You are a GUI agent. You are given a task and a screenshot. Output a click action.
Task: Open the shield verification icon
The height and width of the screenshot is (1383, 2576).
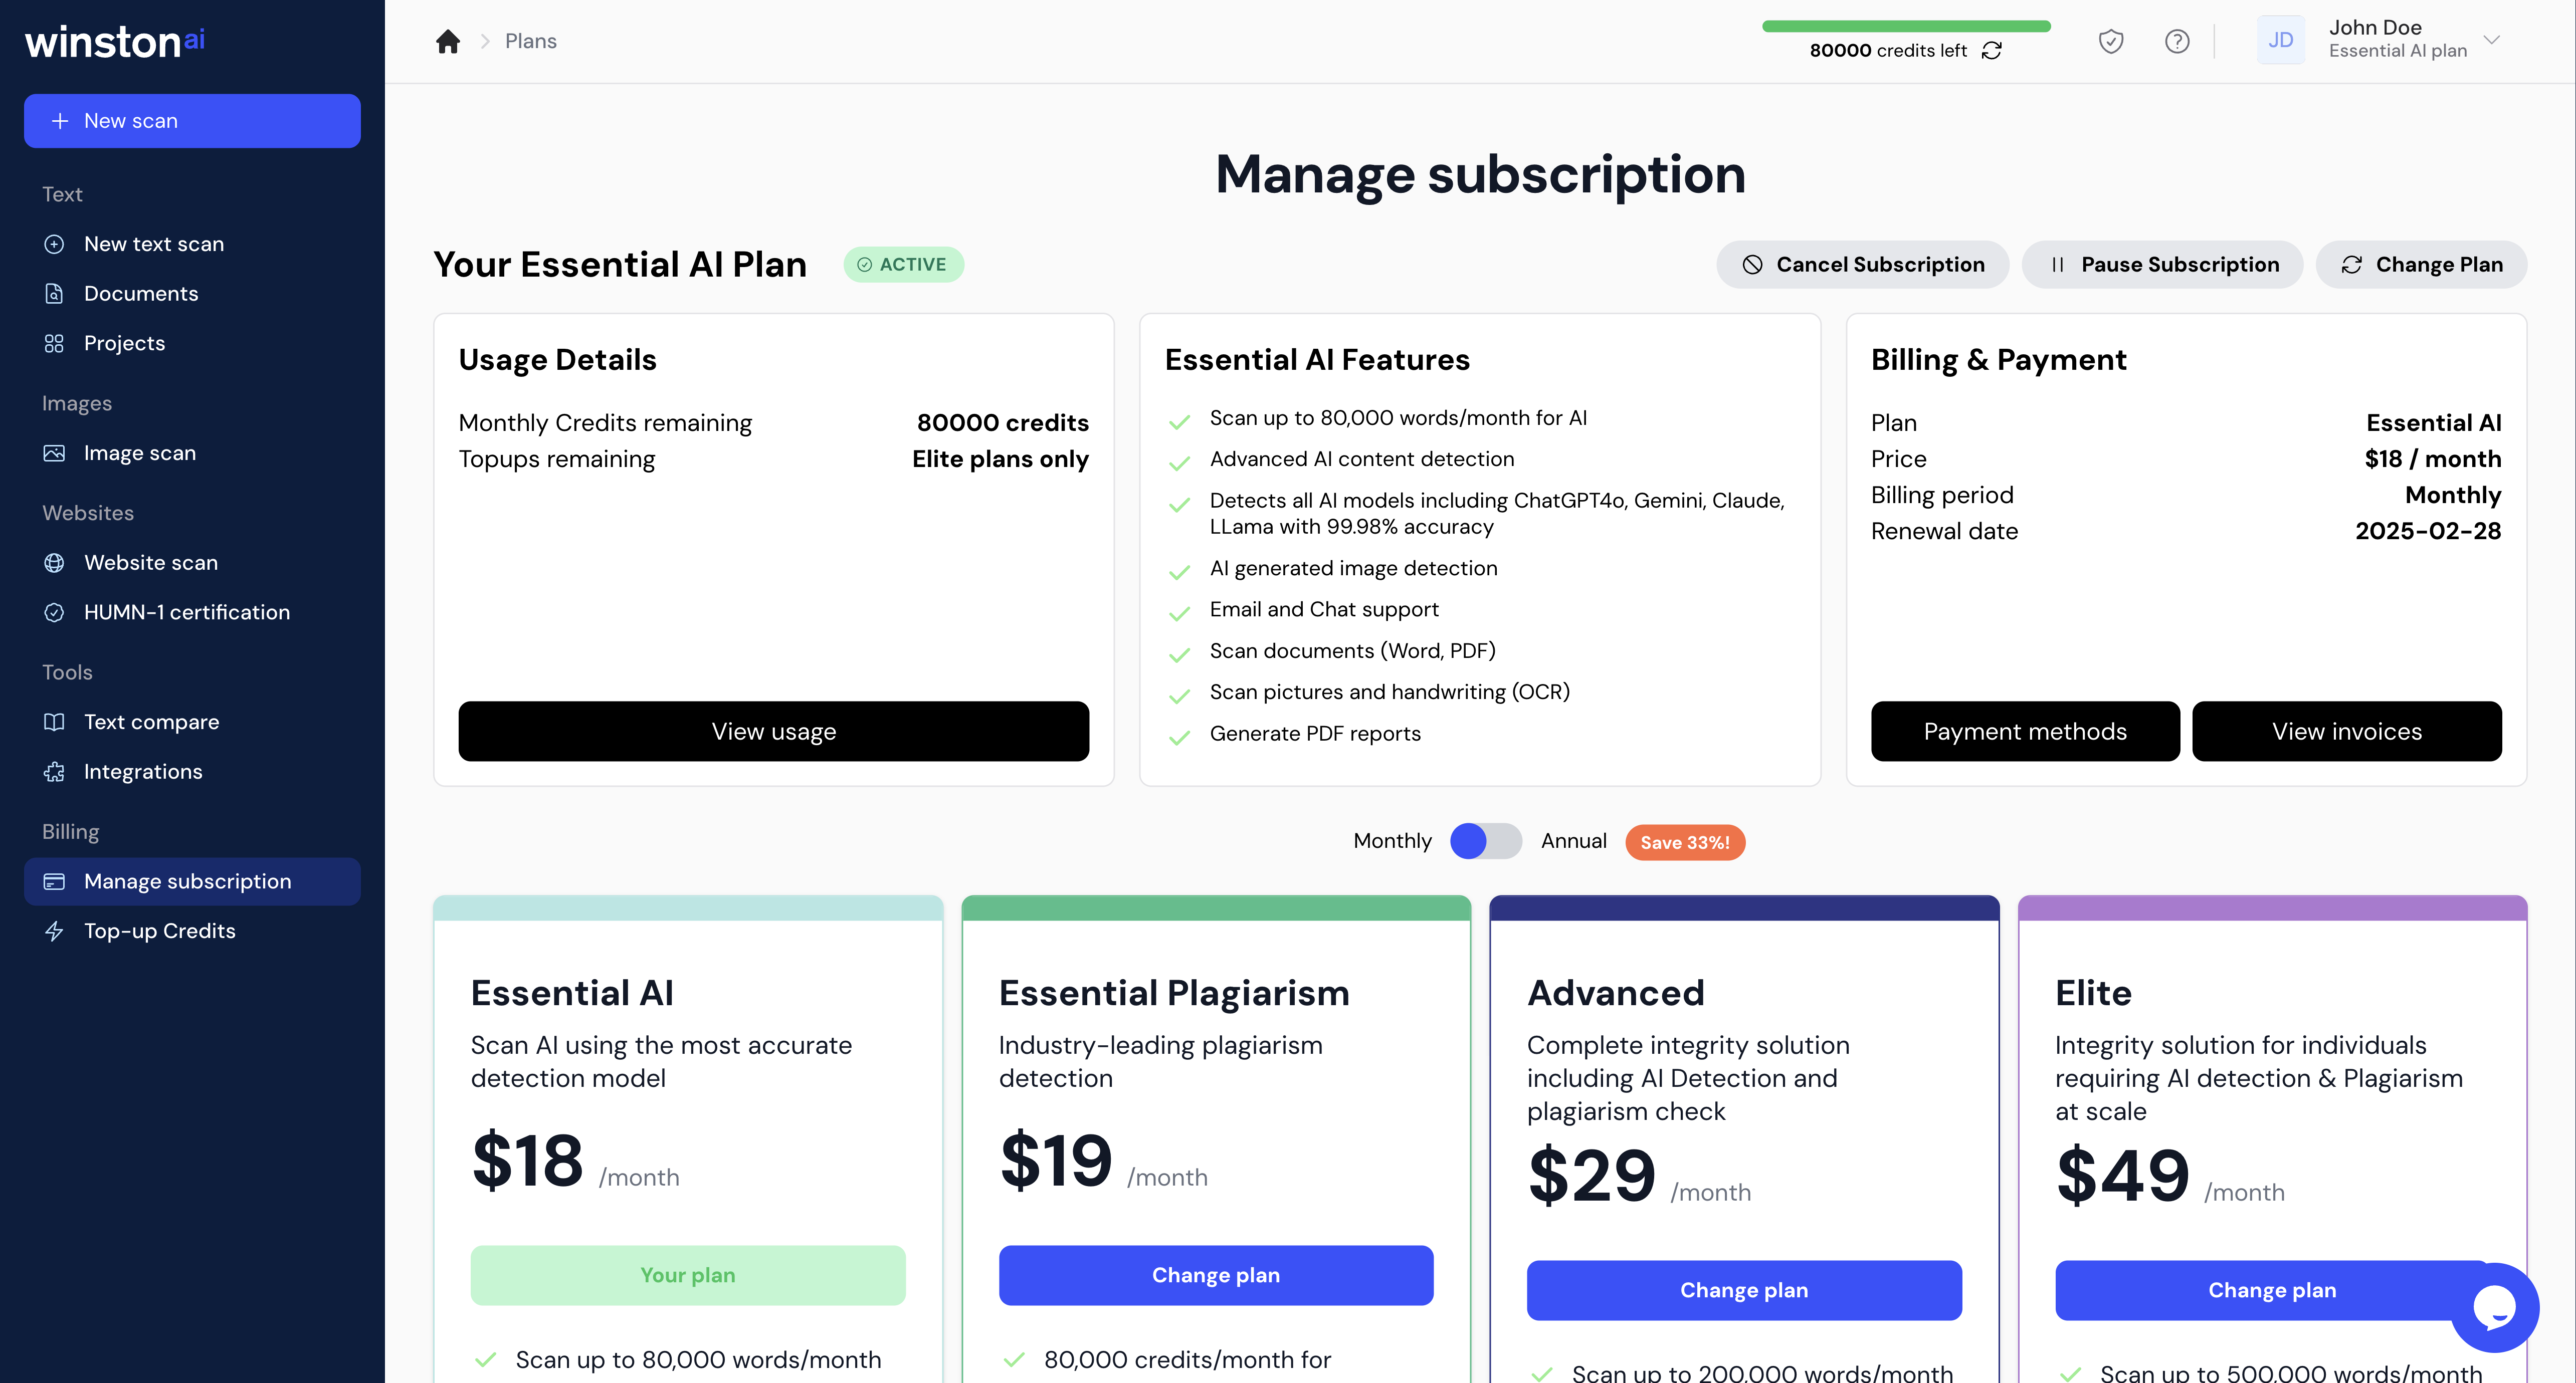[x=2110, y=41]
